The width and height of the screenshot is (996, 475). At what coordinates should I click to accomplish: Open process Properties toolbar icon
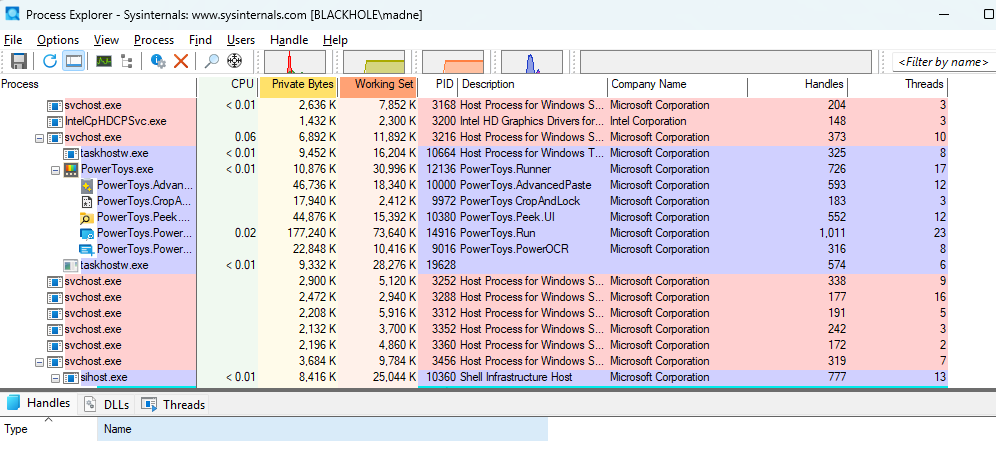(x=158, y=61)
